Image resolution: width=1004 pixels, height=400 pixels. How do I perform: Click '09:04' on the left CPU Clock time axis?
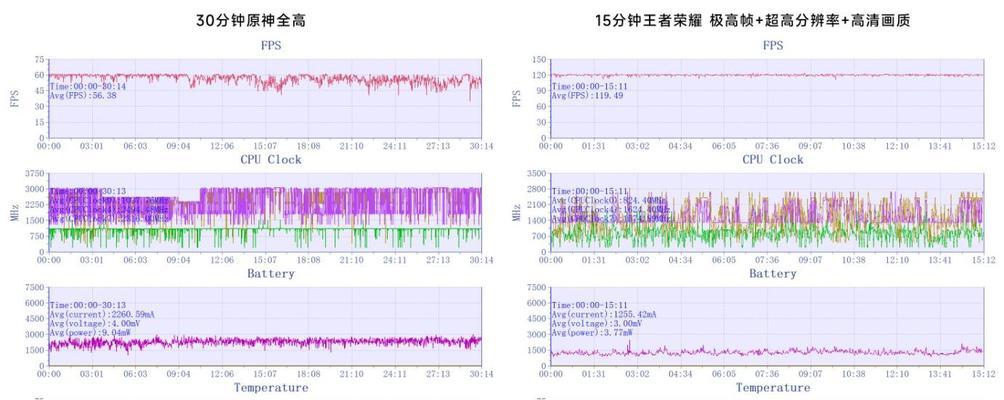179,260
